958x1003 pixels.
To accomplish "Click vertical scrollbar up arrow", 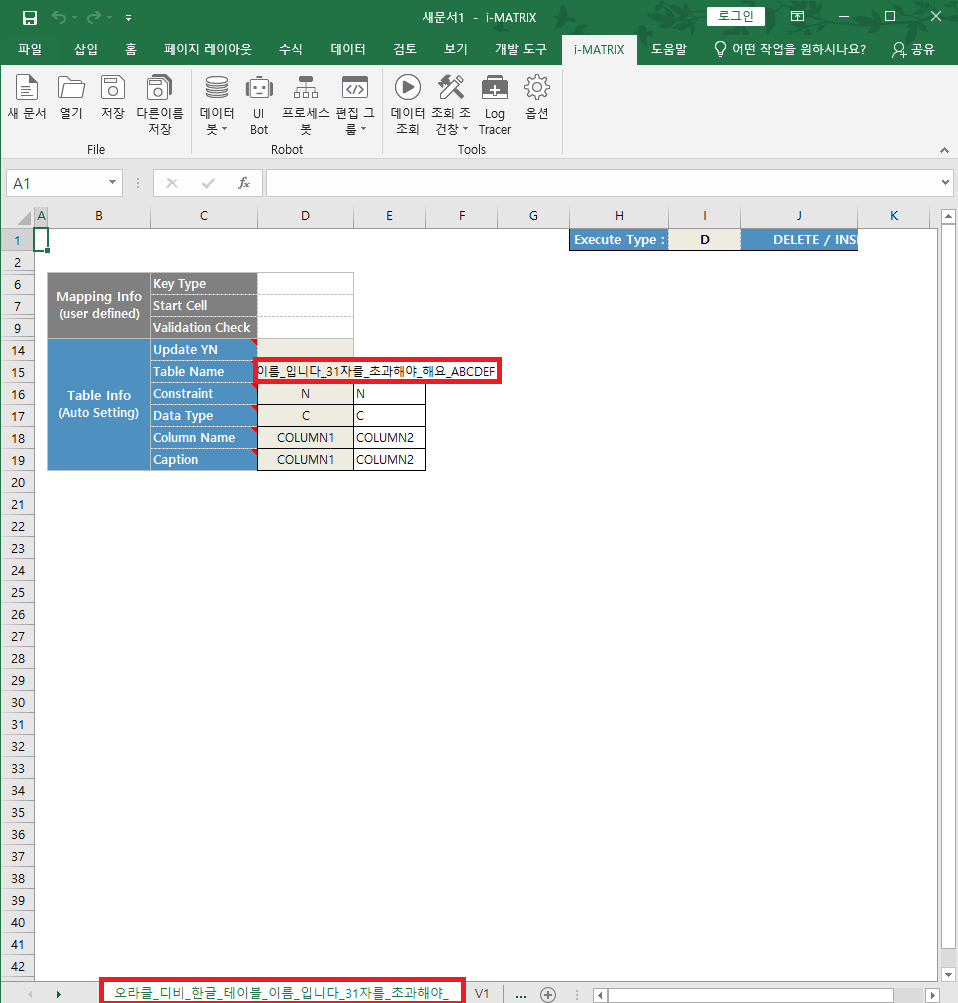I will pos(948,217).
